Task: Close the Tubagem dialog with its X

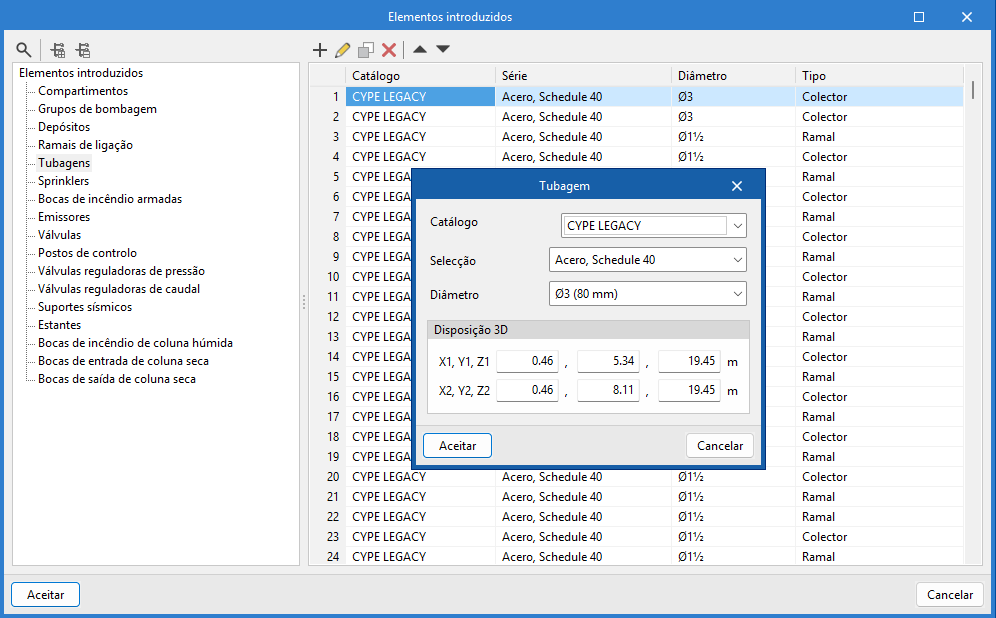Action: pyautogui.click(x=737, y=186)
